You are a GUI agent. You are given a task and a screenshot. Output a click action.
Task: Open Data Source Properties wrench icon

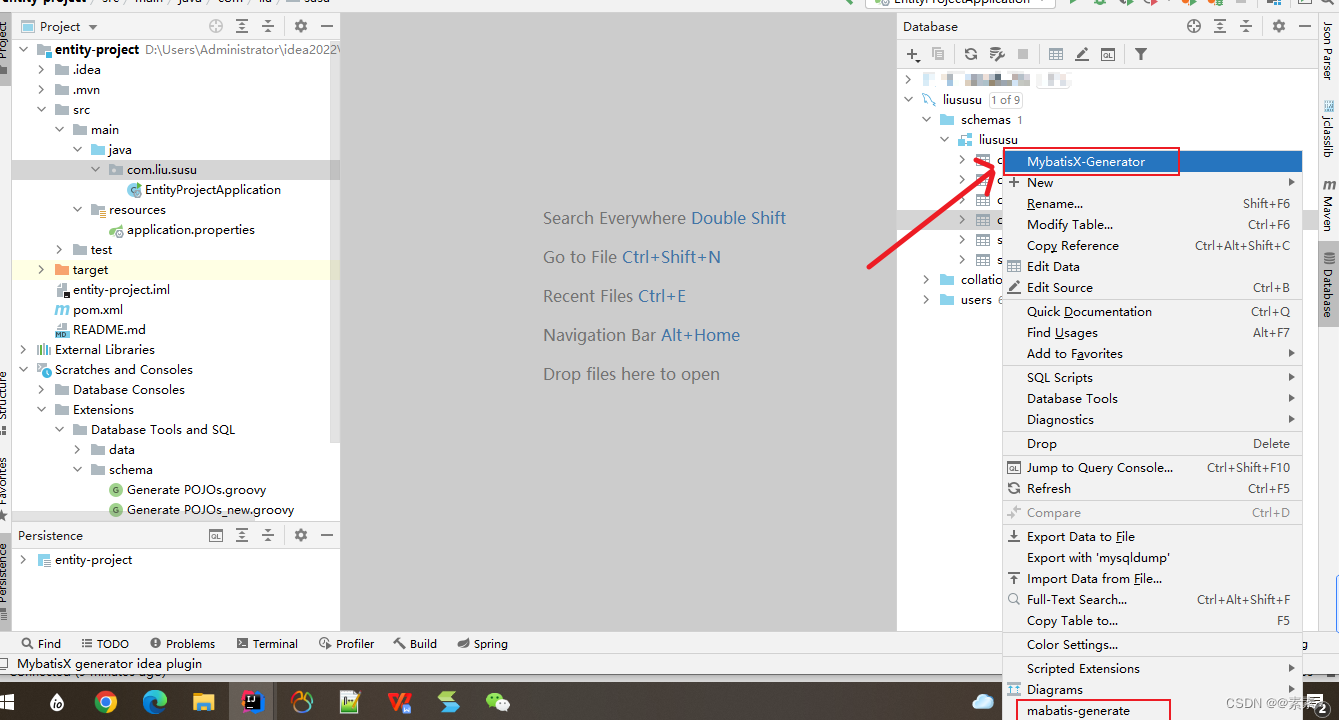(996, 55)
